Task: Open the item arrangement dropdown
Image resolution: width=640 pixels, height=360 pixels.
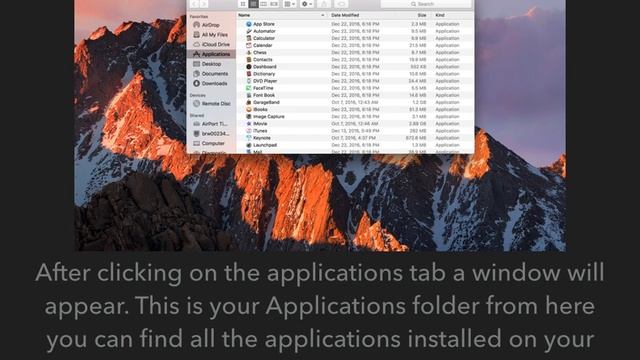Action: [x=289, y=4]
